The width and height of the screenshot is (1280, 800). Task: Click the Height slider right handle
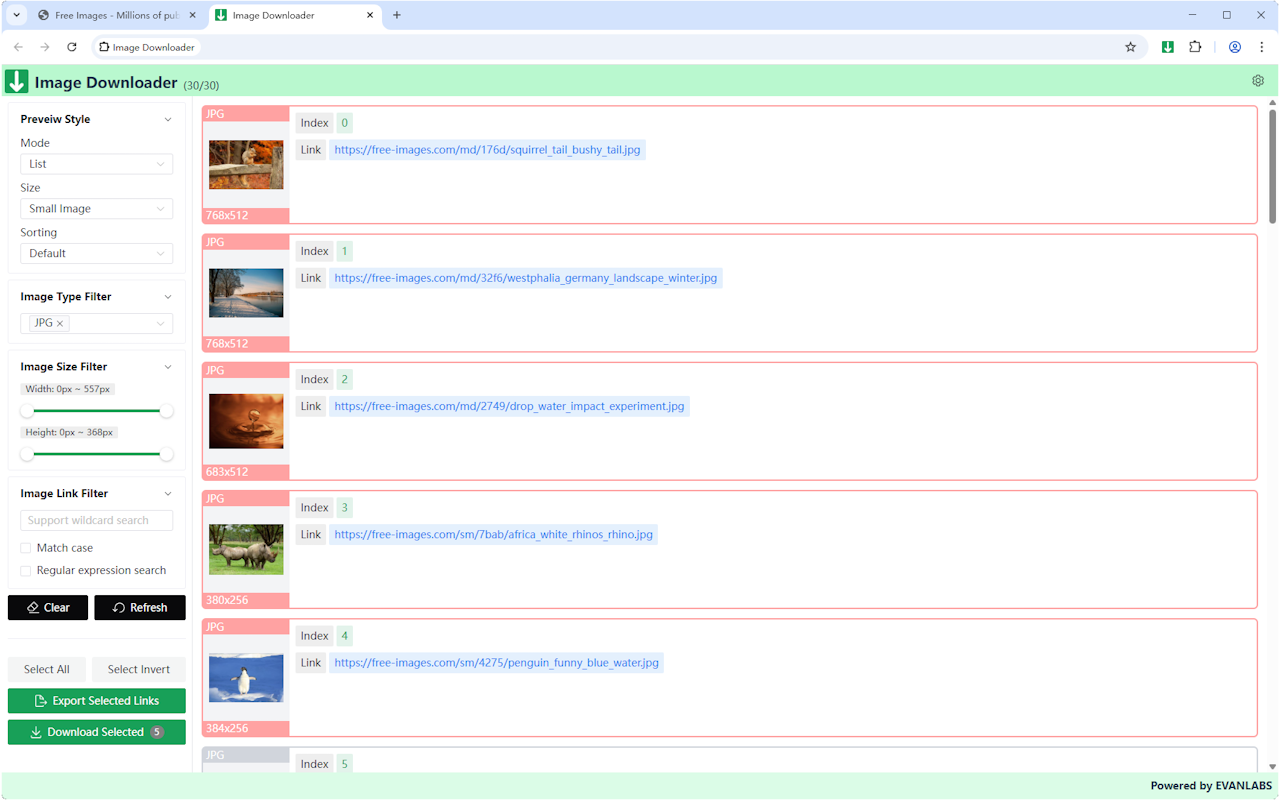[x=167, y=454]
